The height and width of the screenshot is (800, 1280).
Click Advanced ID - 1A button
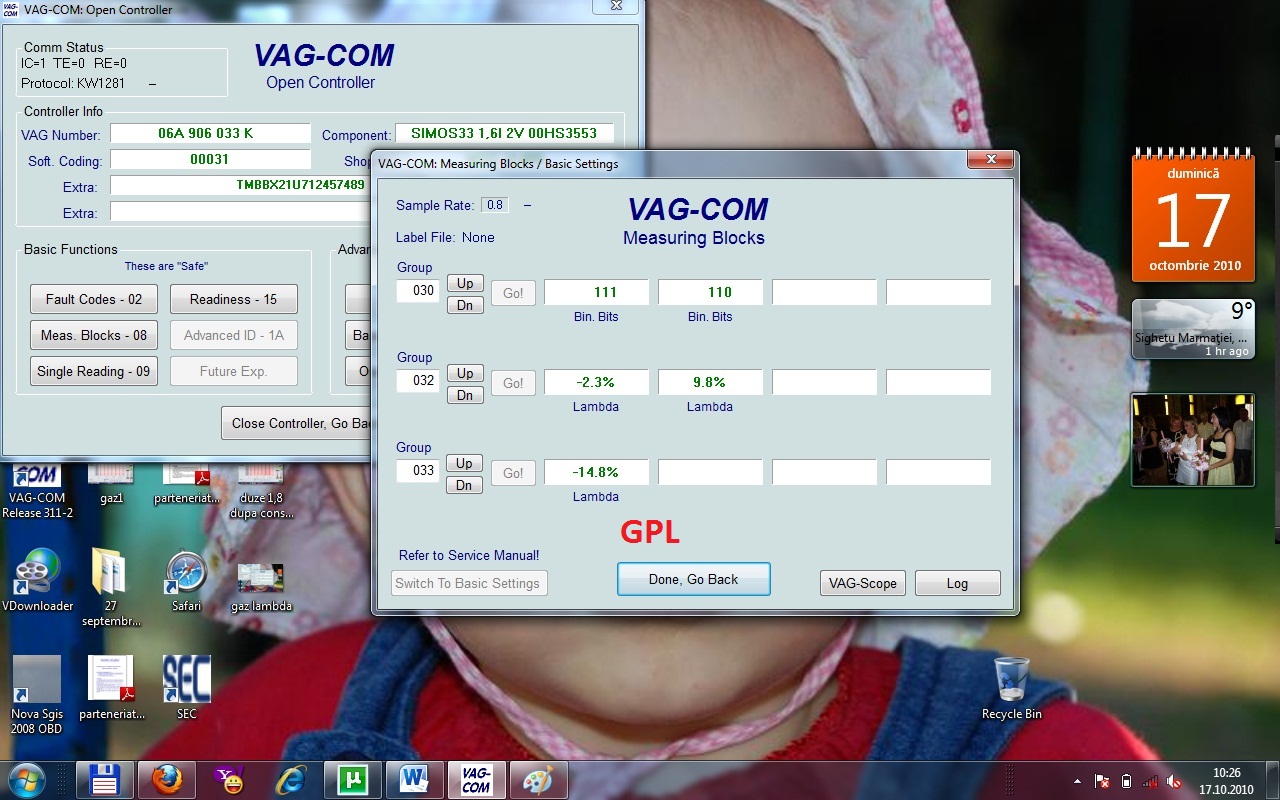pyautogui.click(x=233, y=335)
